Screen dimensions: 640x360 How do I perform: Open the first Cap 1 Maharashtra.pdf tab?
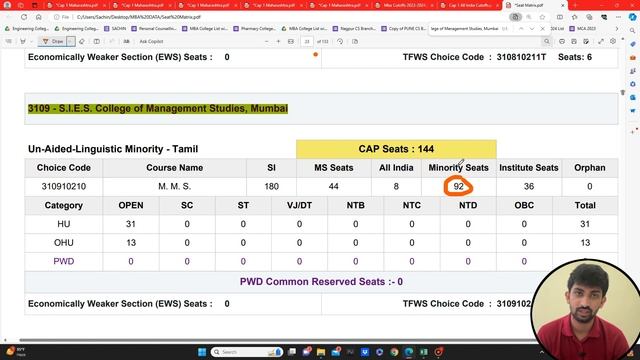pos(77,5)
